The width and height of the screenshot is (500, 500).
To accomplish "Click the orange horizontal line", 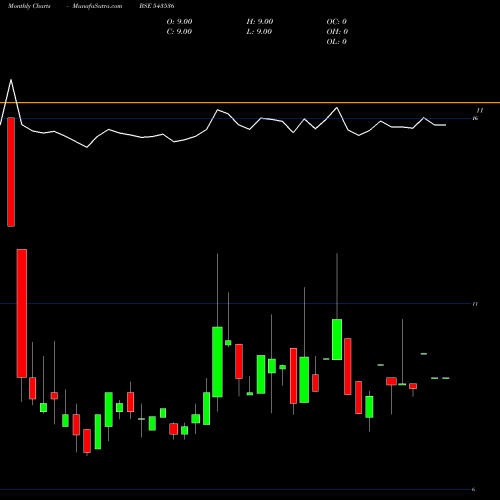I will pyautogui.click(x=250, y=103).
